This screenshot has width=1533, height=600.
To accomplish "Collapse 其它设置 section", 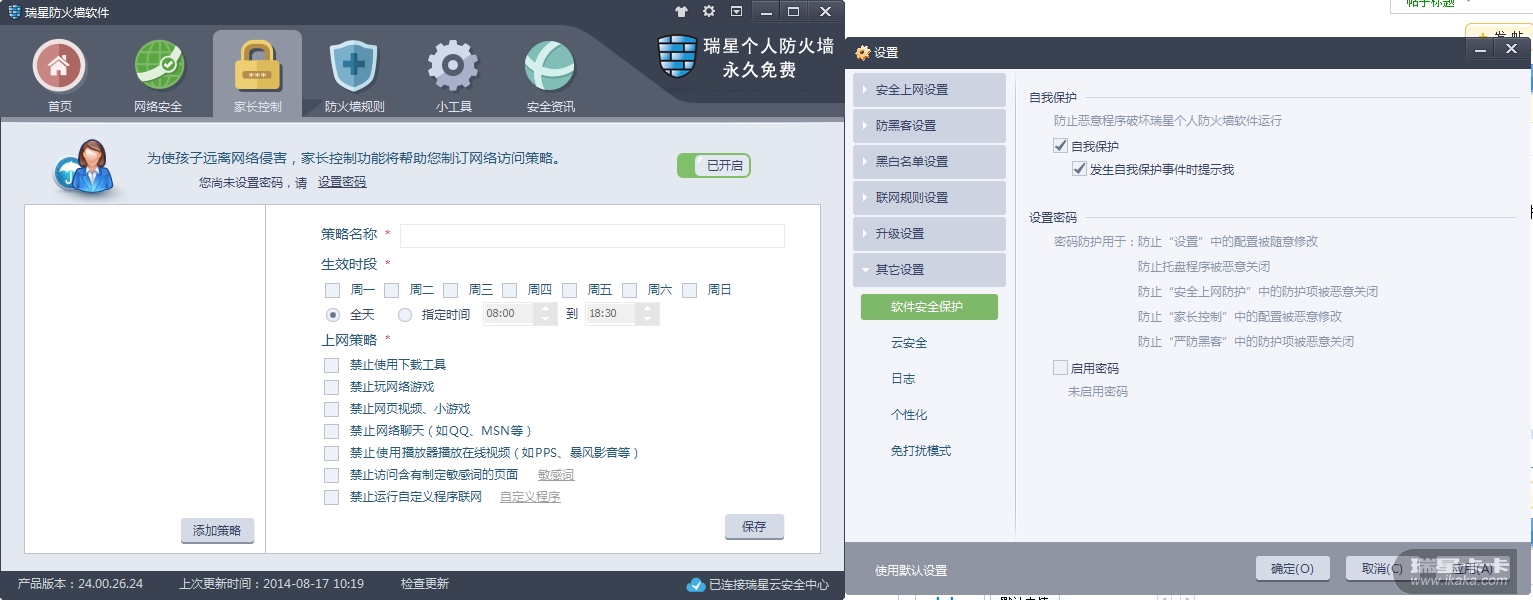I will click(x=929, y=270).
